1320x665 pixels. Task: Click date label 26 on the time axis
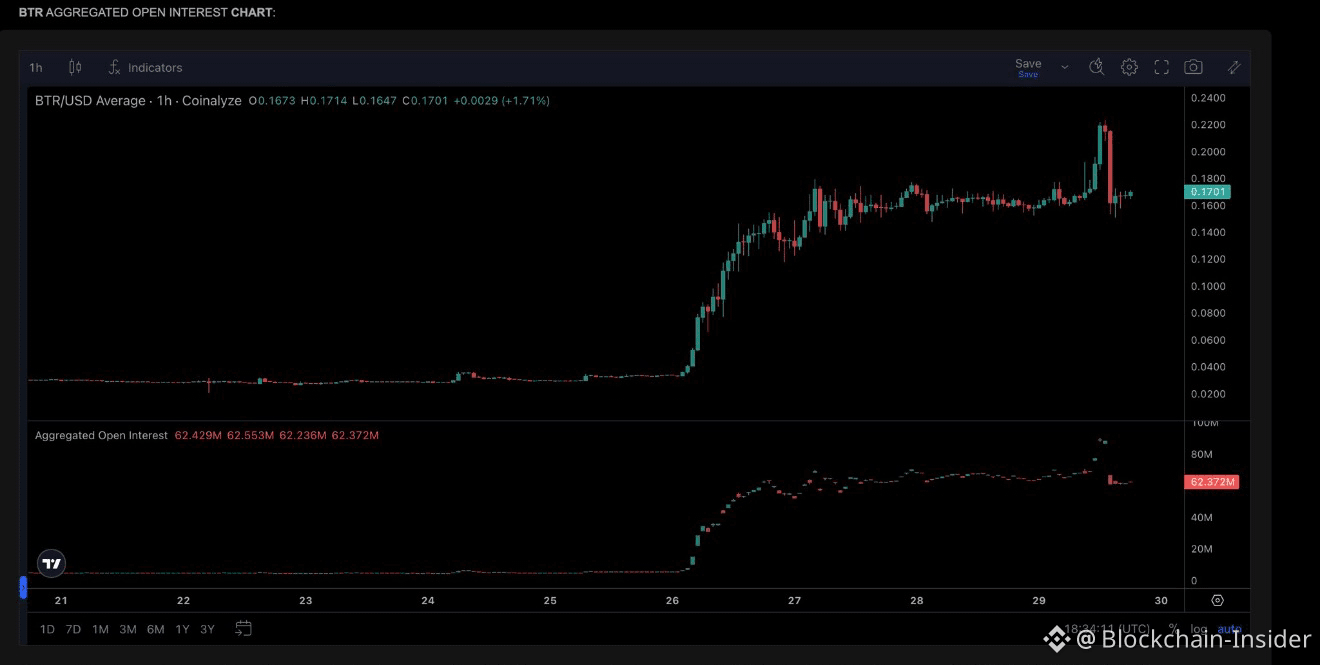tap(672, 601)
